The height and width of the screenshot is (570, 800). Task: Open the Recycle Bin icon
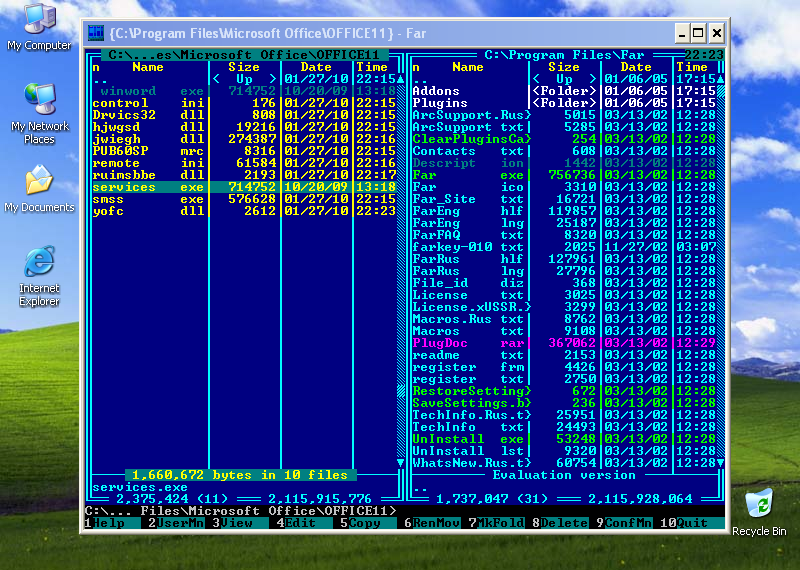coord(759,512)
